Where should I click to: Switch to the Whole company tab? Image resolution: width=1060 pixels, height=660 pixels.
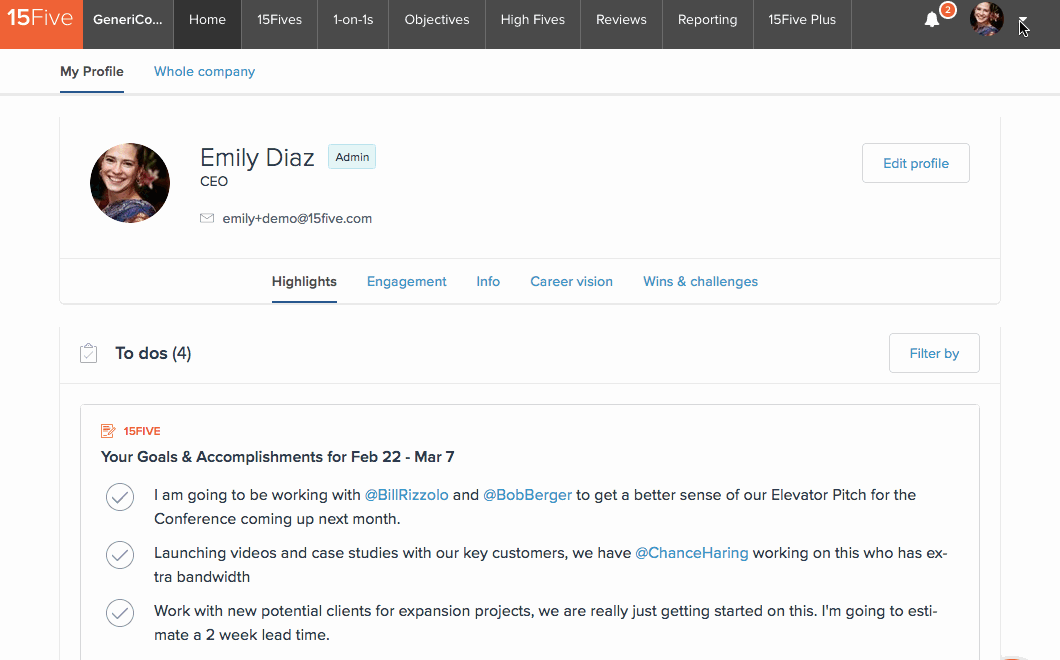pyautogui.click(x=204, y=72)
